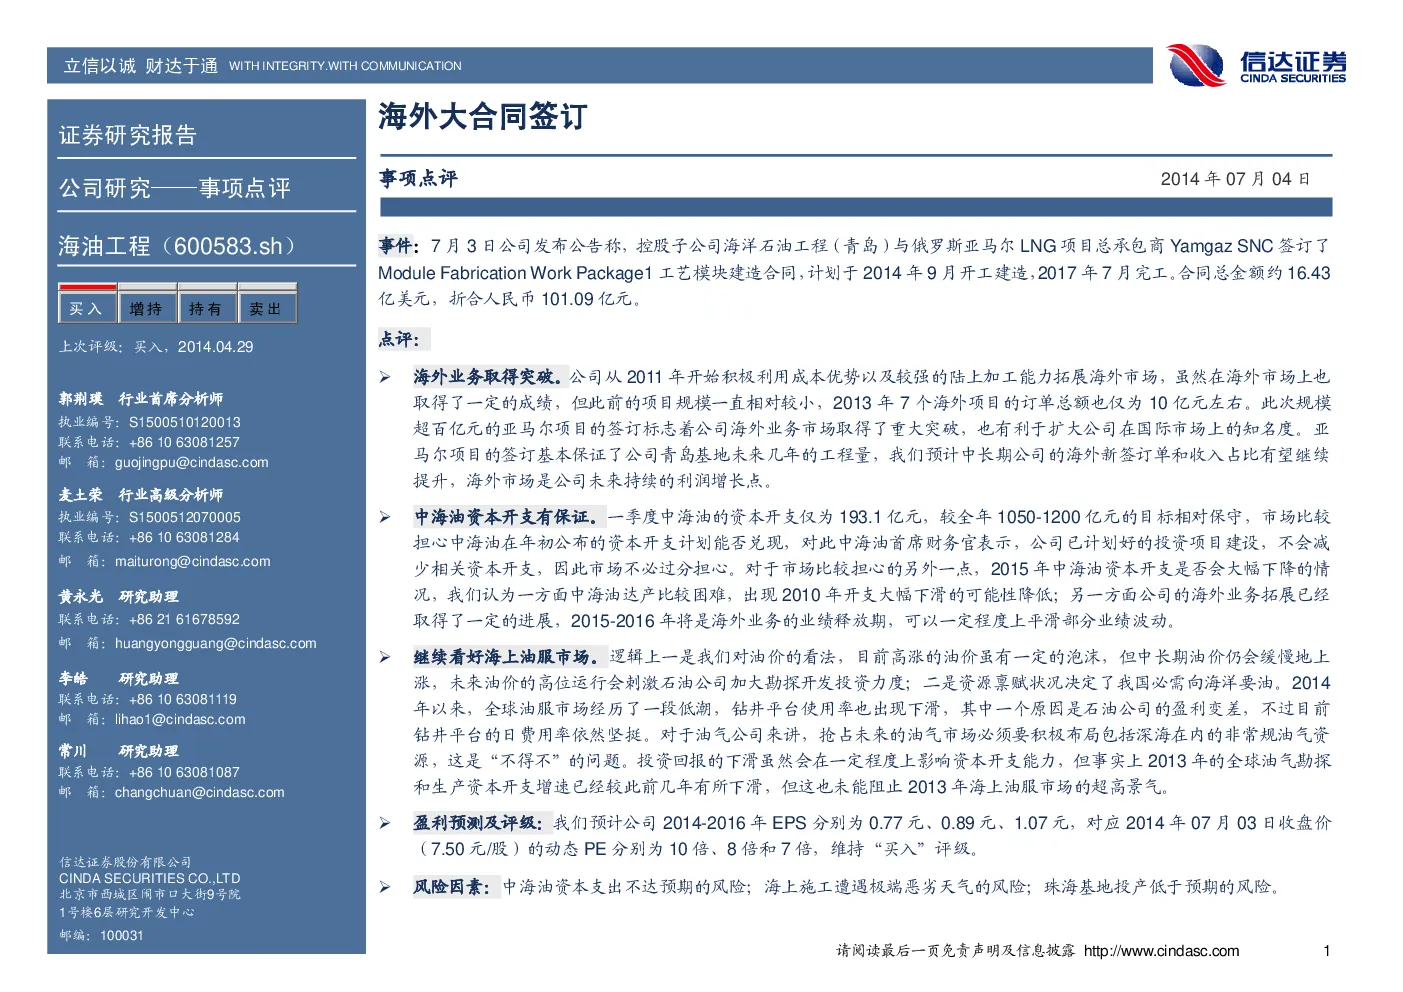Click 信达证券股份有限公司 in sidebar footer
Viewport: 1403px width, 992px height.
click(125, 862)
